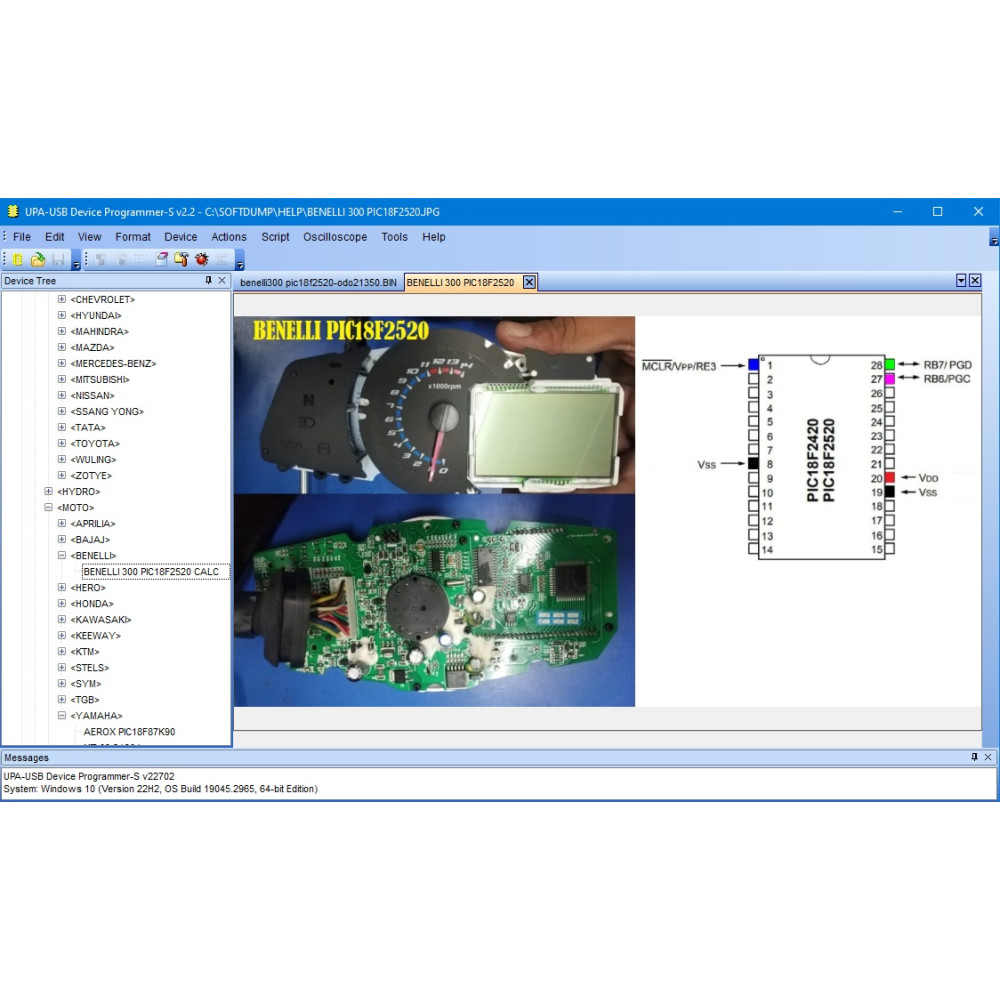Collapse the MOTO tree node
The width and height of the screenshot is (1000, 1000).
48,507
